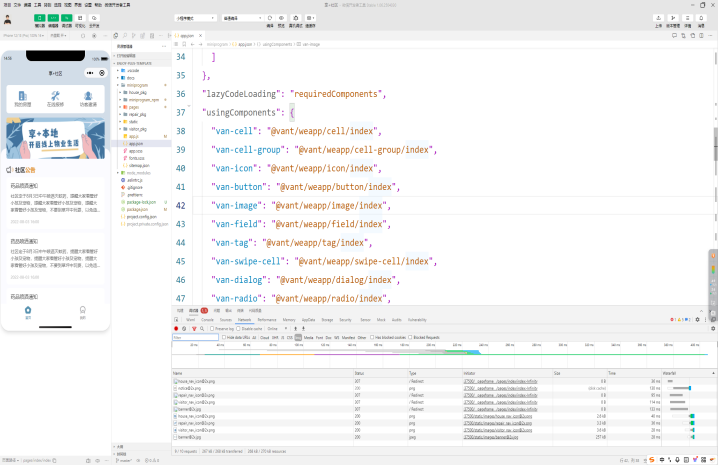The height and width of the screenshot is (465, 718).
Task: Toggle the debugger panel button
Action: [67, 18]
